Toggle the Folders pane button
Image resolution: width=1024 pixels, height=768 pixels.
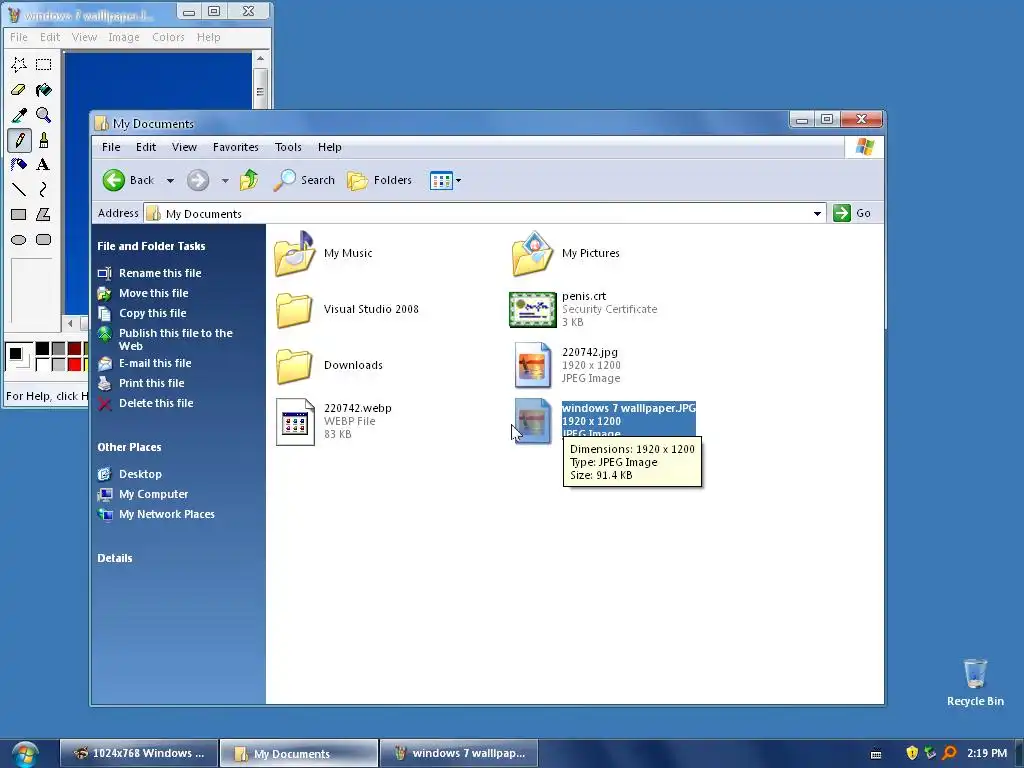tap(379, 180)
